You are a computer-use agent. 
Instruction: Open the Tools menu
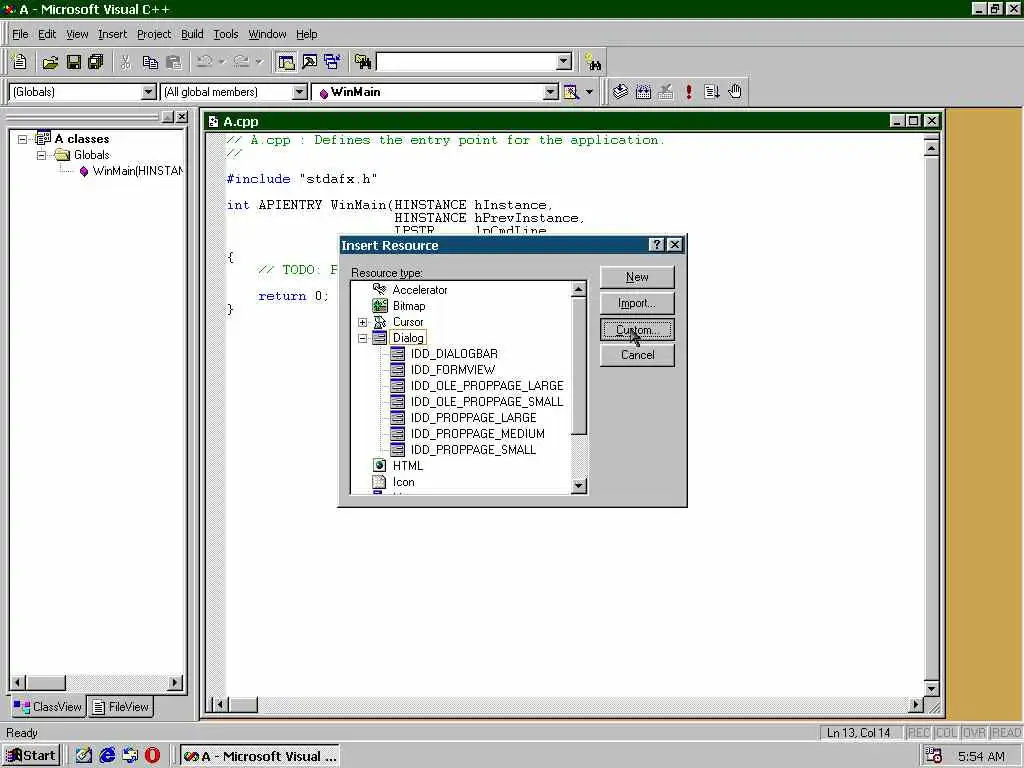[226, 34]
